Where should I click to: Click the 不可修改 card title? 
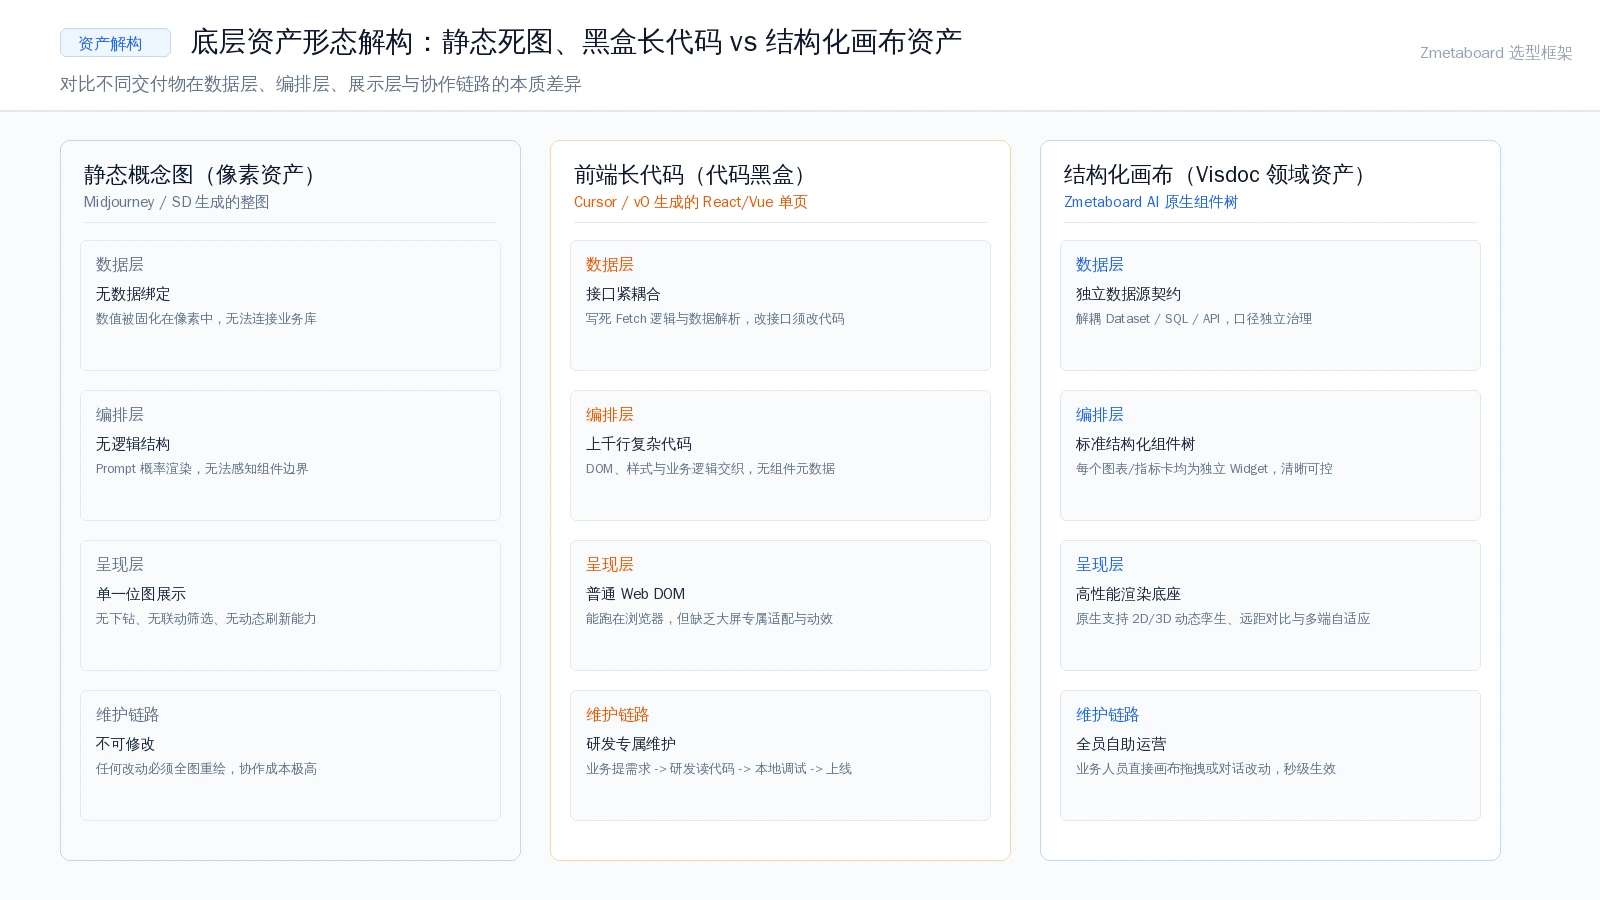(126, 744)
